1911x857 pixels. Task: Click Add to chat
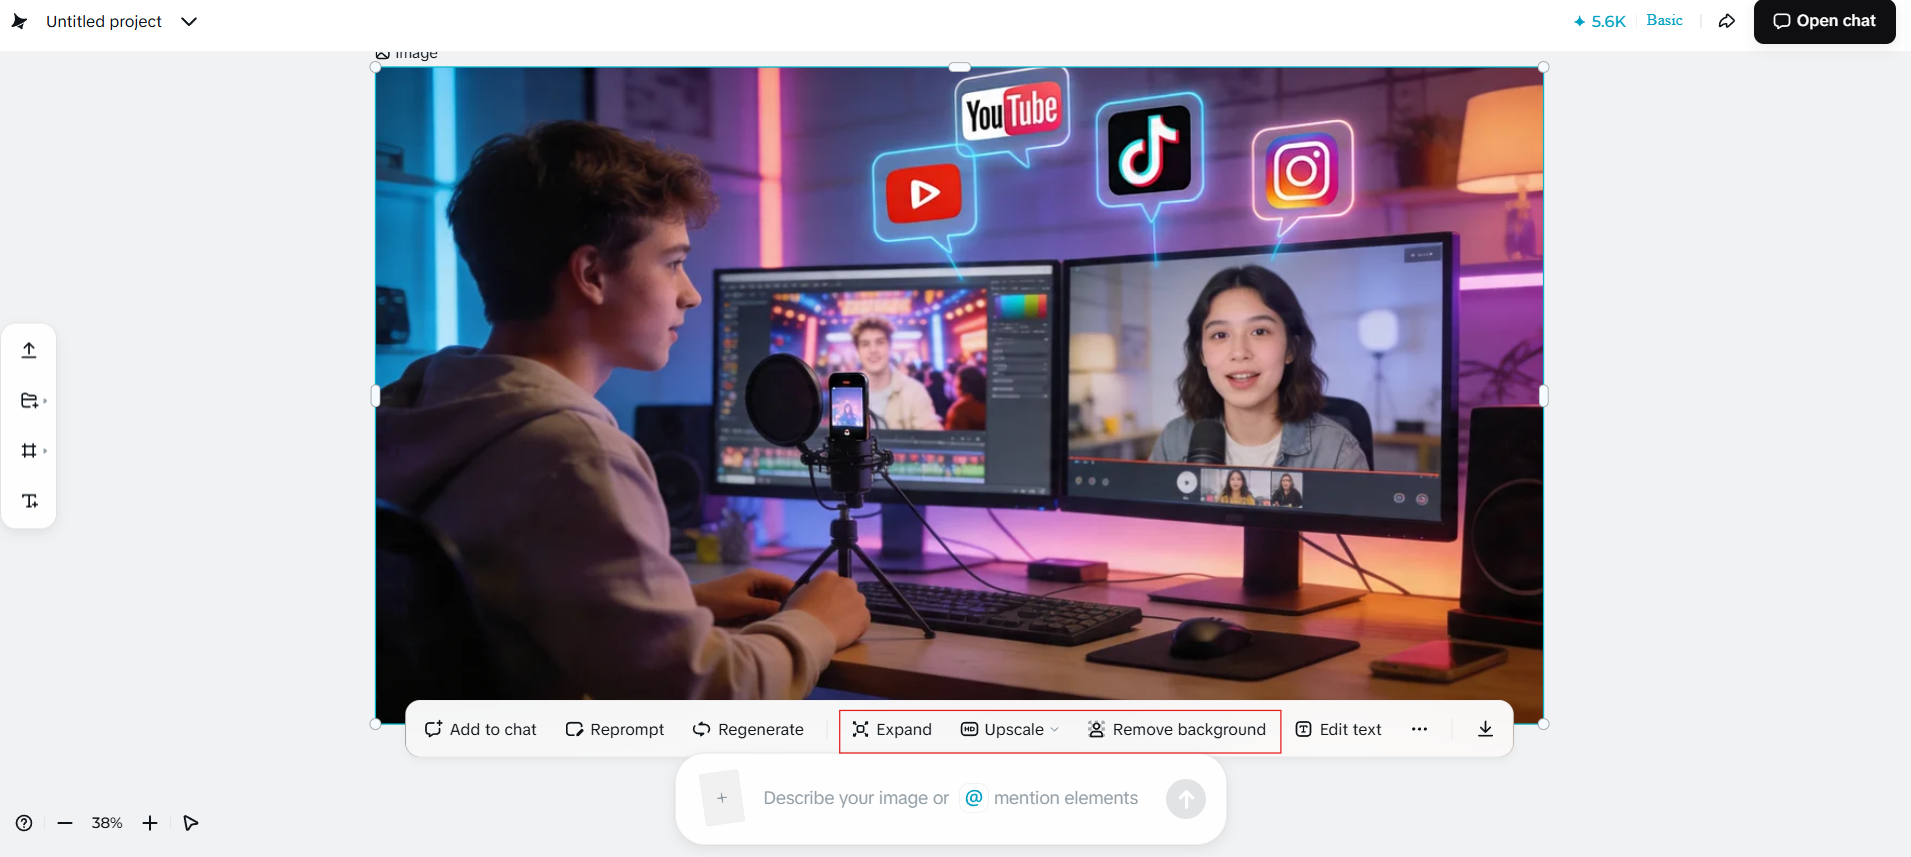481,729
